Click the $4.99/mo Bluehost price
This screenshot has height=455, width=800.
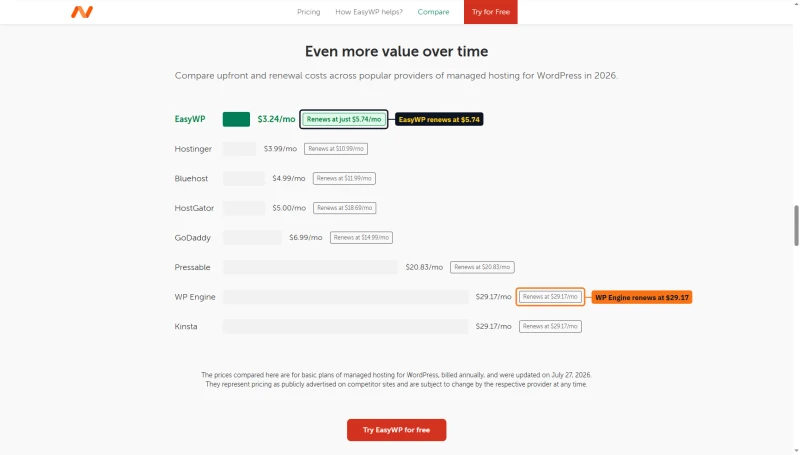click(289, 179)
